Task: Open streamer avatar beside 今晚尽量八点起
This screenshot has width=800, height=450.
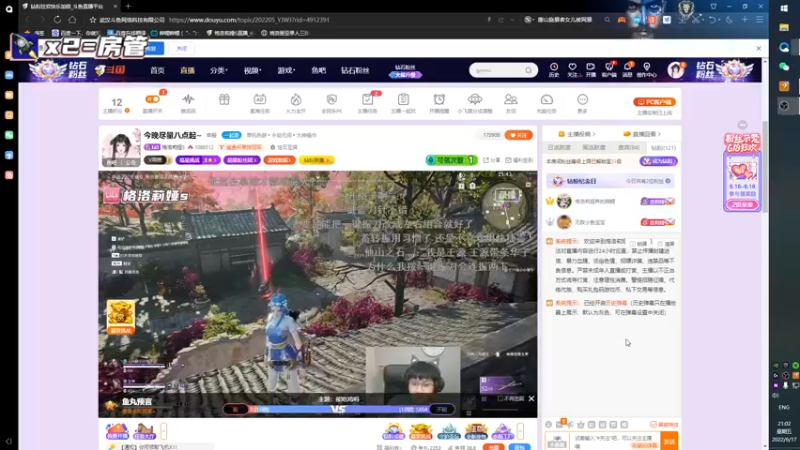Action: click(x=120, y=147)
